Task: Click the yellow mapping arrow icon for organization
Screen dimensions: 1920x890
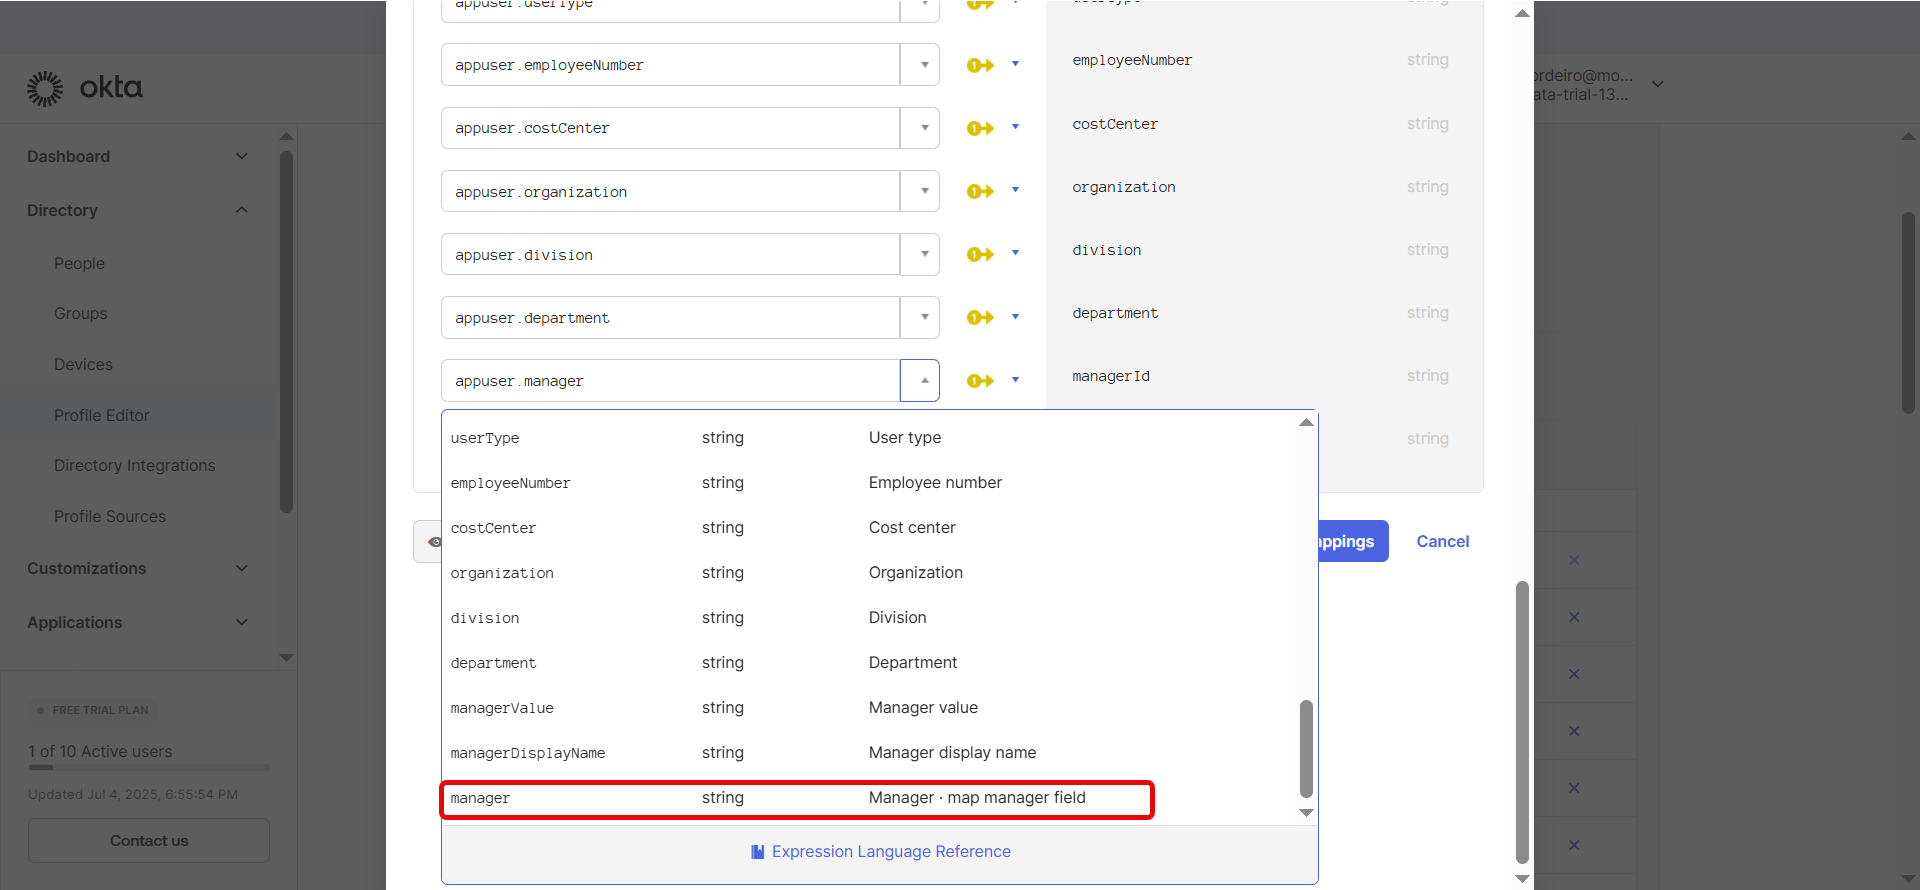Action: point(980,191)
